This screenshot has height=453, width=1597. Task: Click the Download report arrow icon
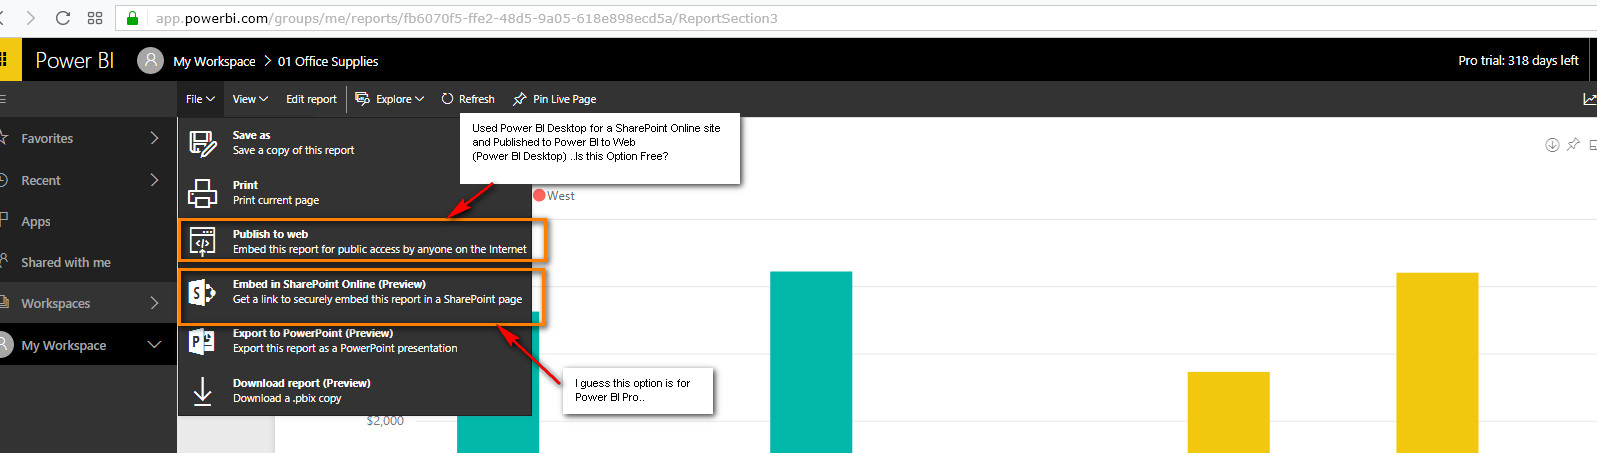pos(203,390)
